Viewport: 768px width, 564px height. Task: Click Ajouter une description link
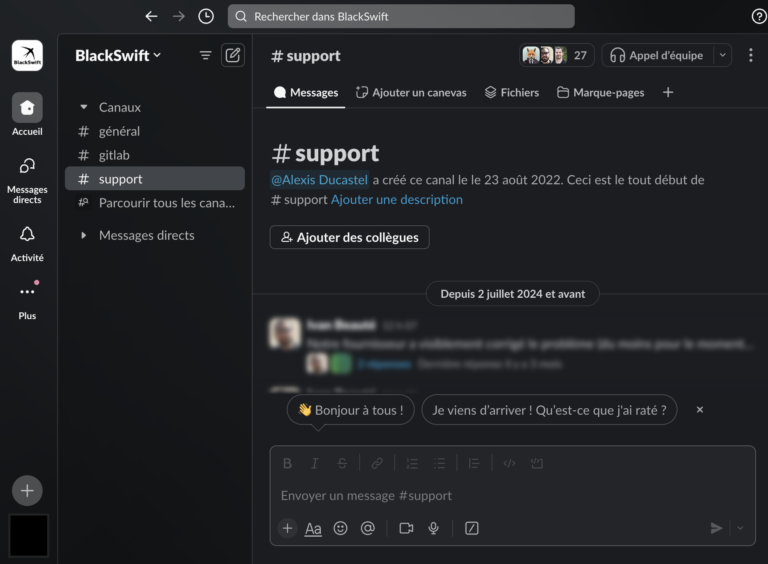tap(397, 200)
